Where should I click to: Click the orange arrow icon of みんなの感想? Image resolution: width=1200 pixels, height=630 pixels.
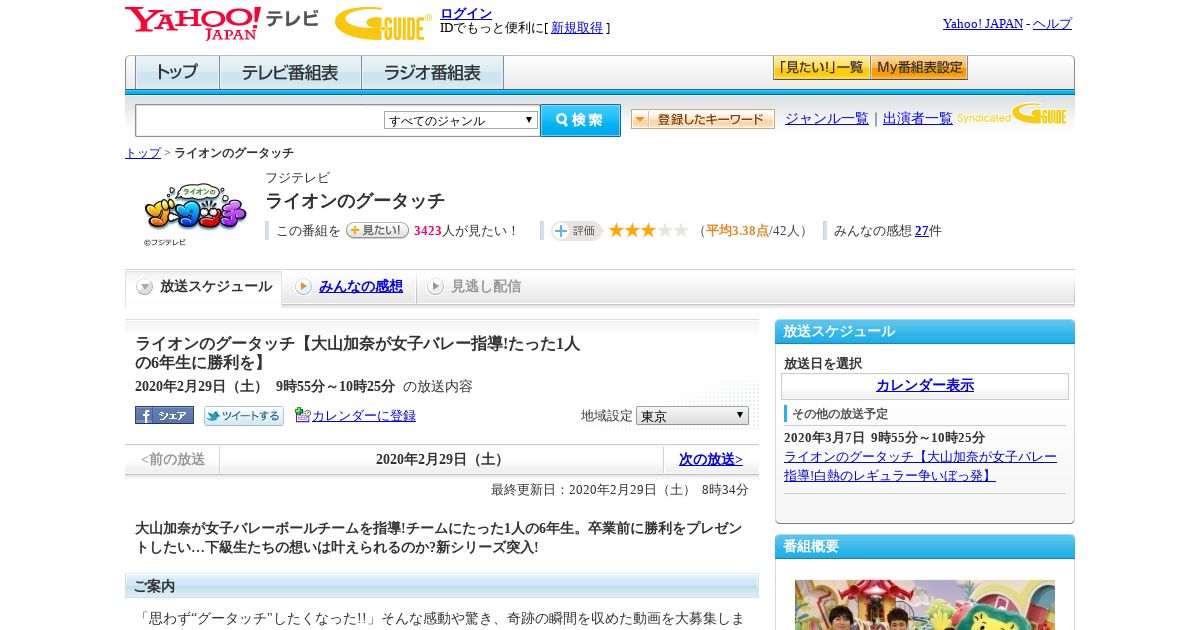(303, 287)
